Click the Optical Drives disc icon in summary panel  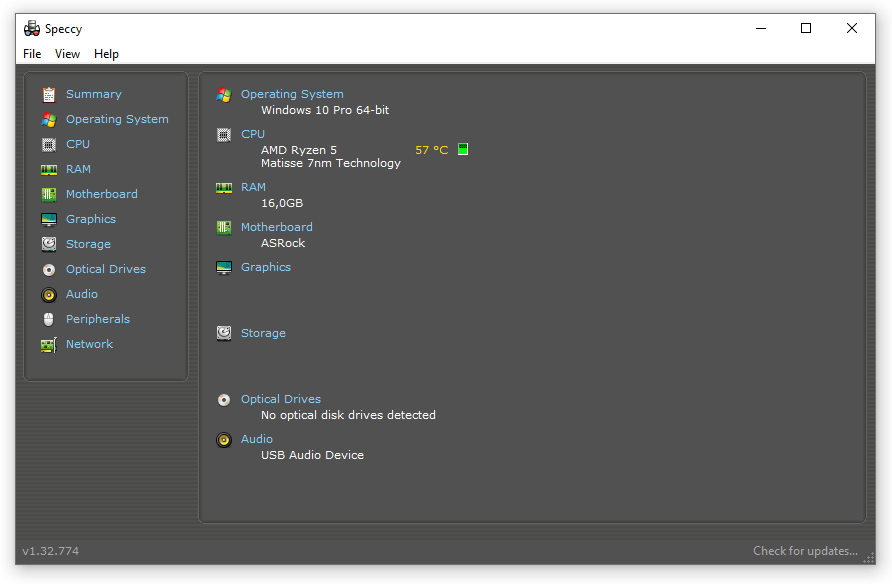click(x=224, y=400)
